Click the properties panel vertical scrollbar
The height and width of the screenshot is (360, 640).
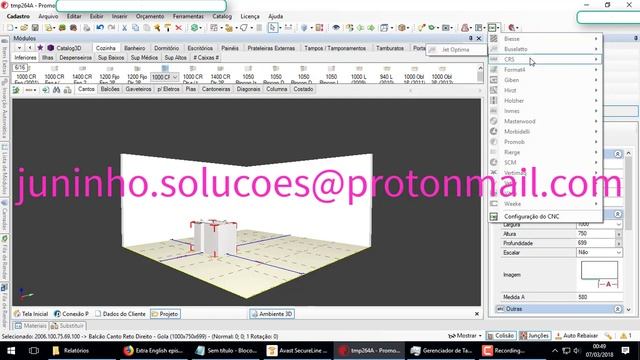click(x=629, y=231)
